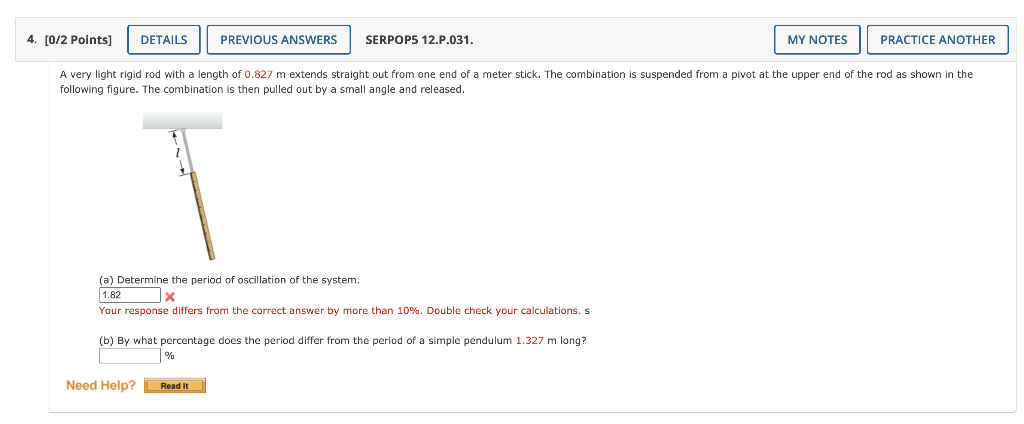Click the part (a) question text
The image size is (1024, 424).
(x=229, y=280)
